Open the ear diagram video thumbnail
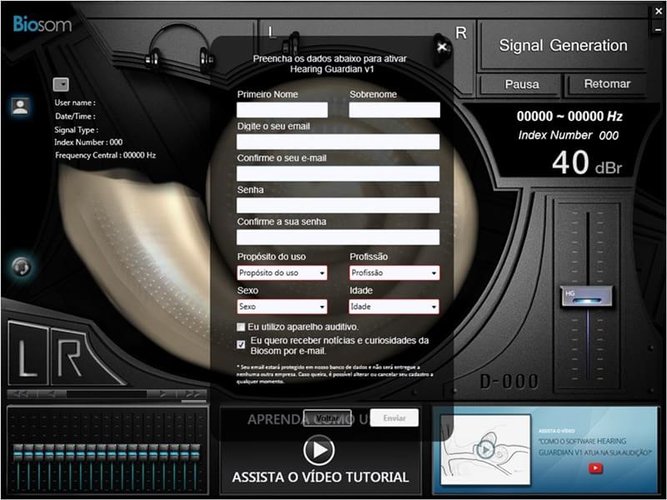 (485, 449)
